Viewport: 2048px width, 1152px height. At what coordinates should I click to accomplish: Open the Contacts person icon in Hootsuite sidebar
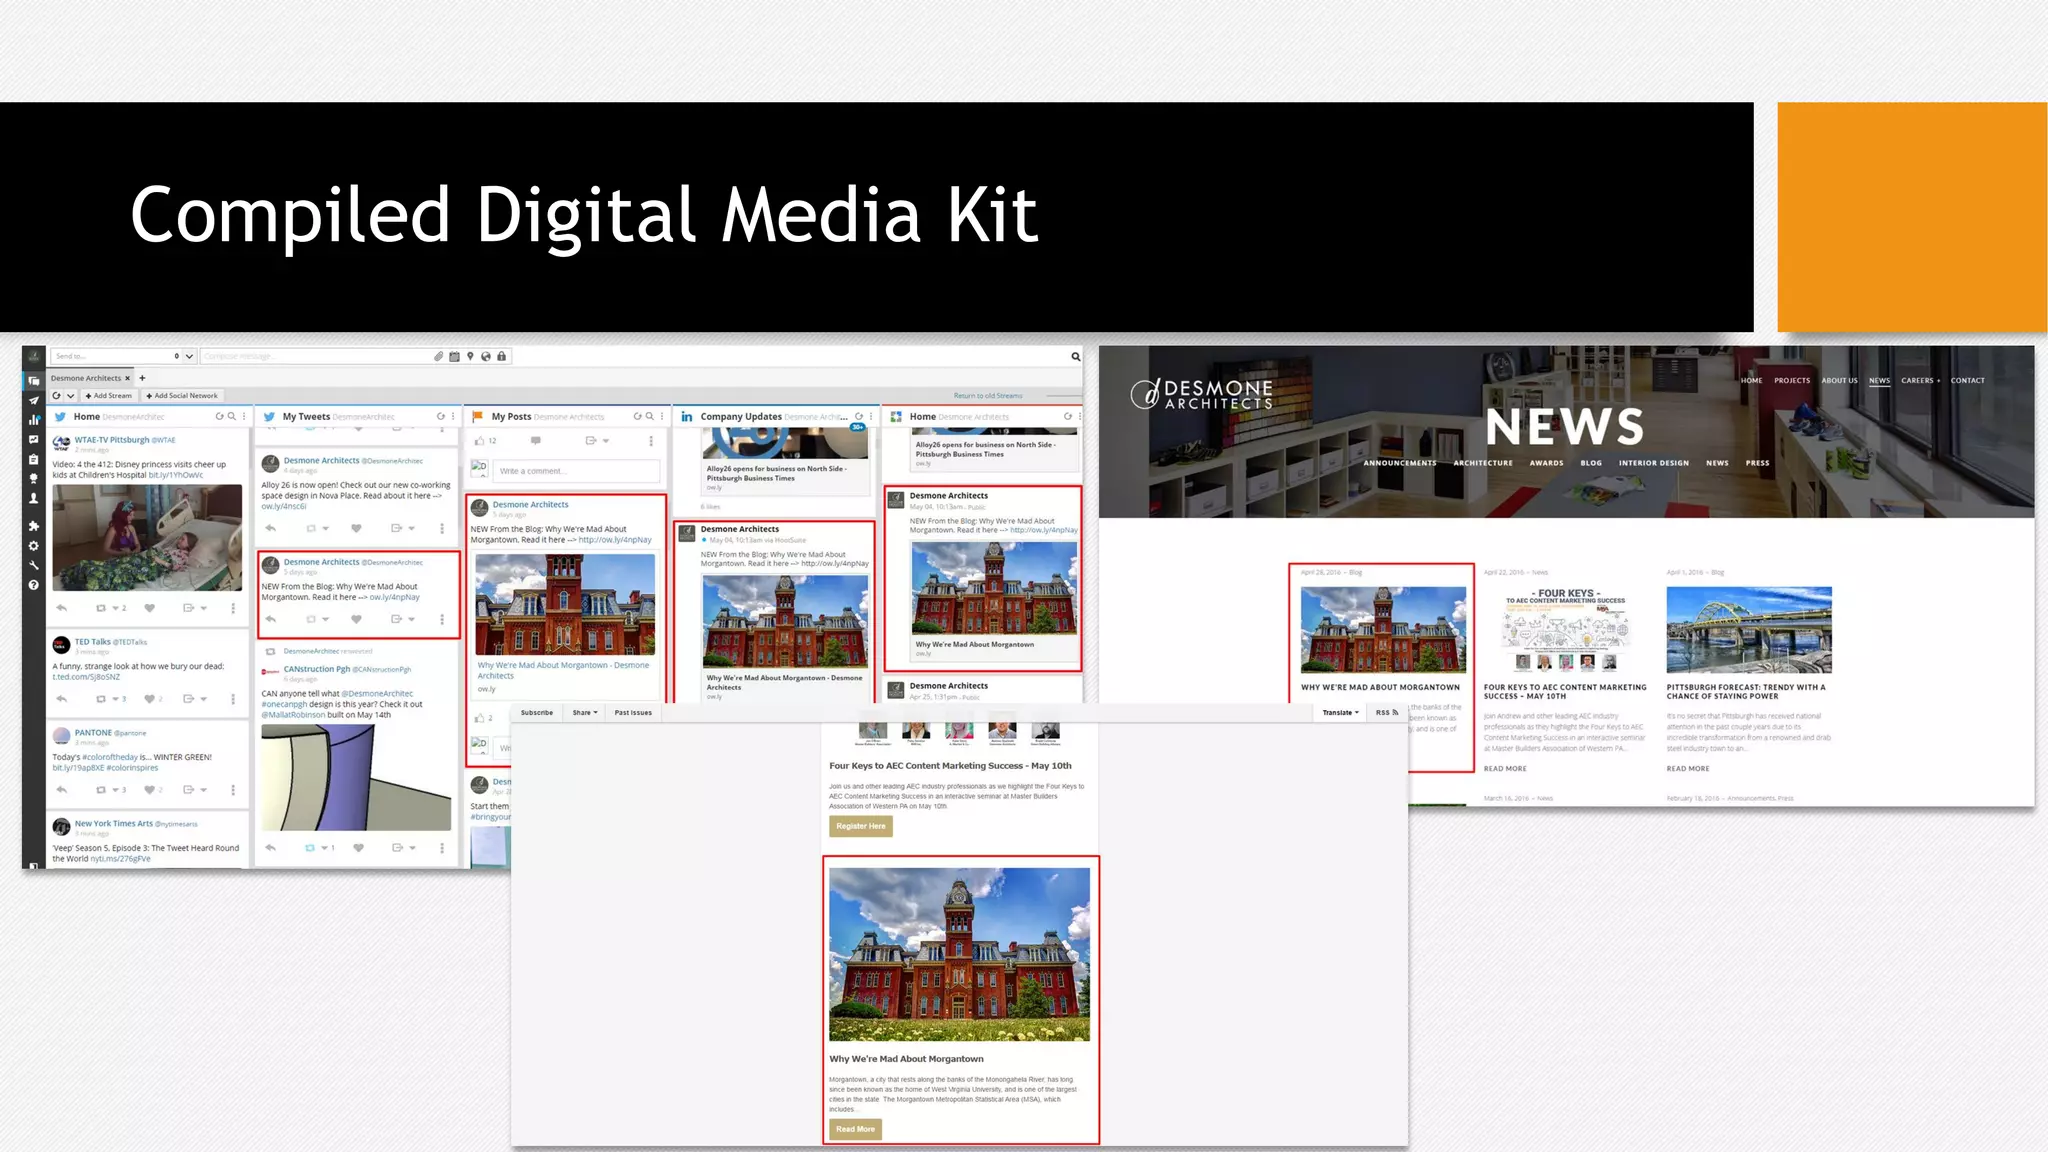[x=34, y=498]
